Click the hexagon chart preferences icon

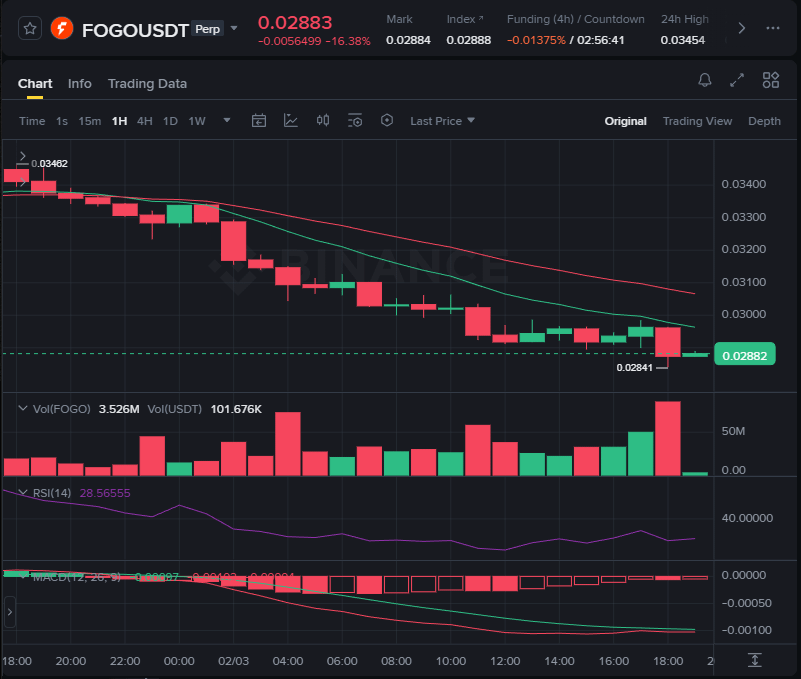point(387,121)
